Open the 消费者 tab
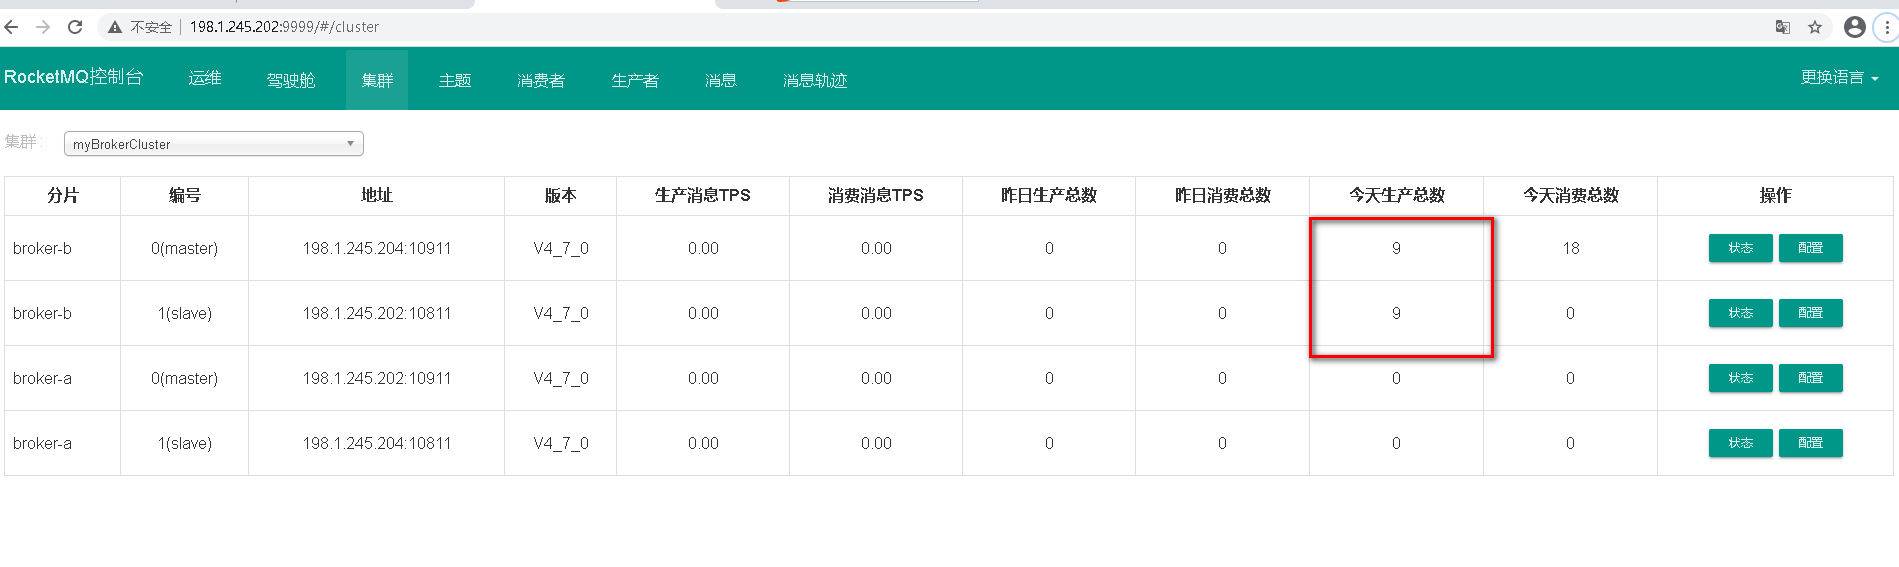This screenshot has width=1899, height=567. (541, 80)
